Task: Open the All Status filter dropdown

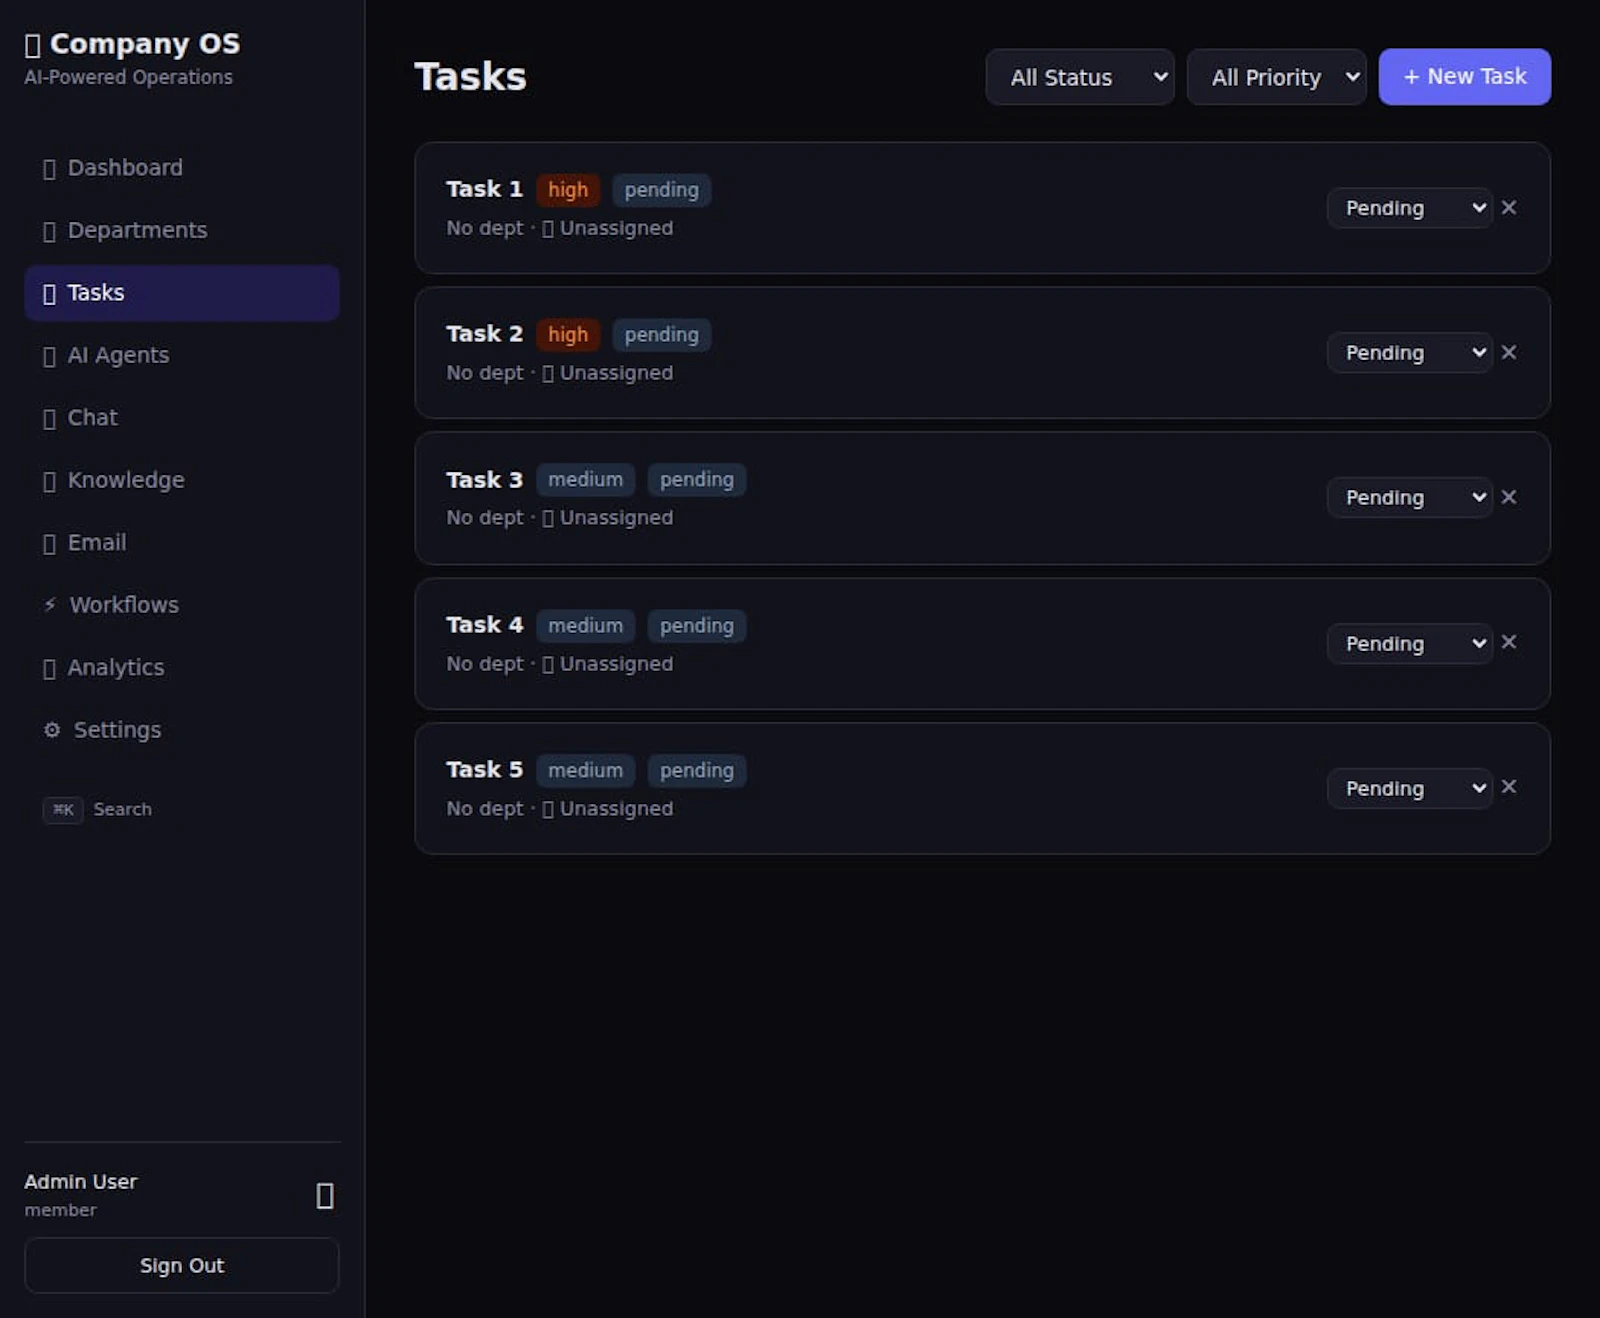Action: pyautogui.click(x=1080, y=77)
